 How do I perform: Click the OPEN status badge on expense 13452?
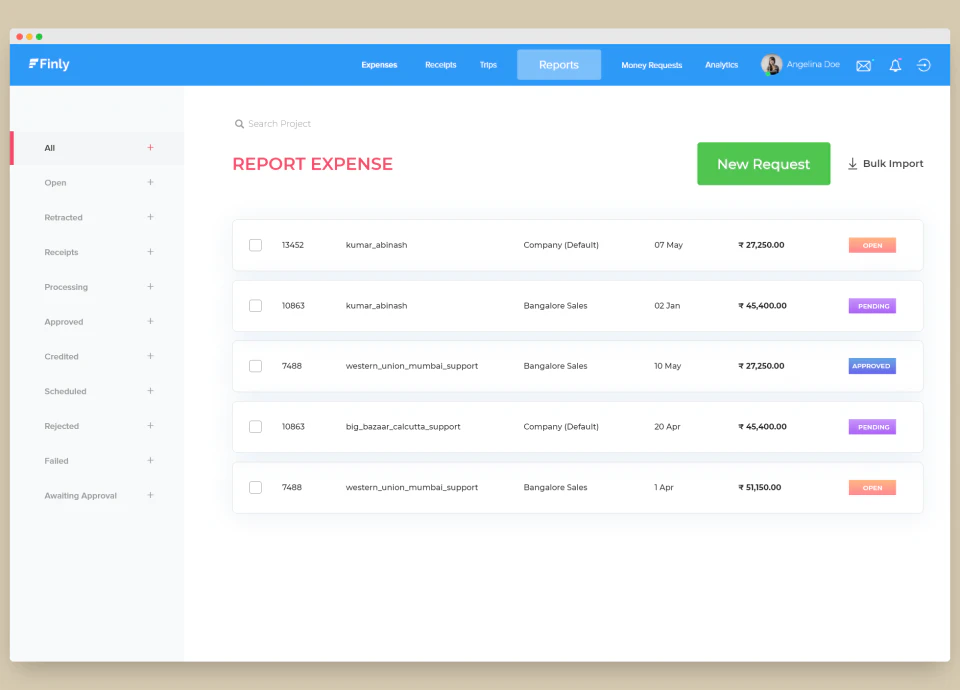coord(871,244)
